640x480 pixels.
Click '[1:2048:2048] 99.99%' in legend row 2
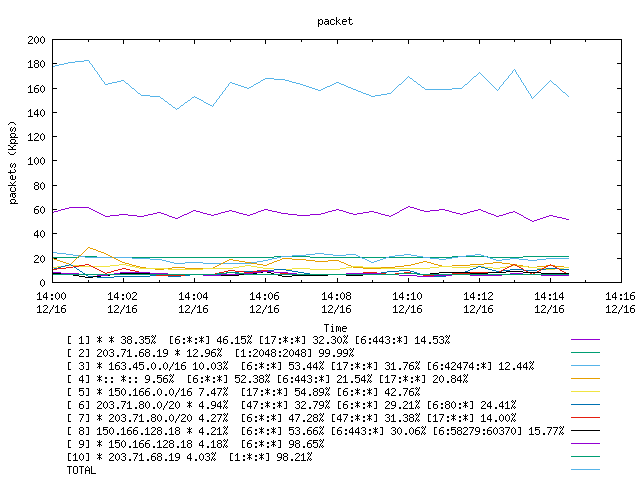tap(295, 353)
